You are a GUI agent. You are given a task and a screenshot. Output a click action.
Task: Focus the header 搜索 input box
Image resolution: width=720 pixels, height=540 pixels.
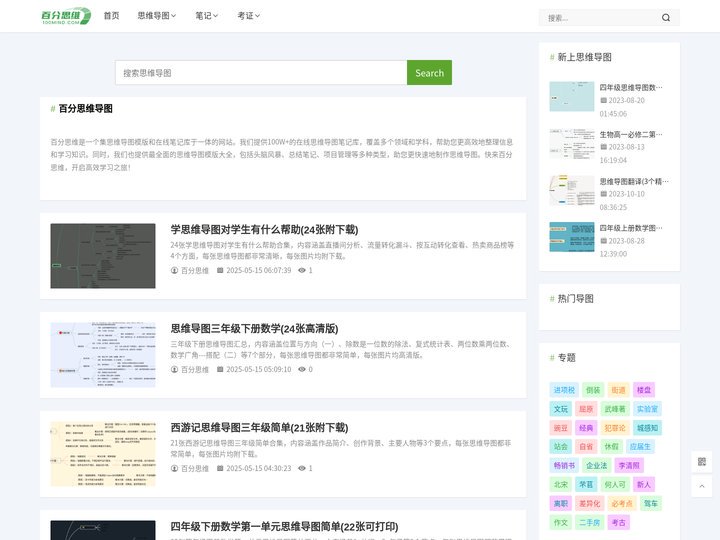click(602, 18)
